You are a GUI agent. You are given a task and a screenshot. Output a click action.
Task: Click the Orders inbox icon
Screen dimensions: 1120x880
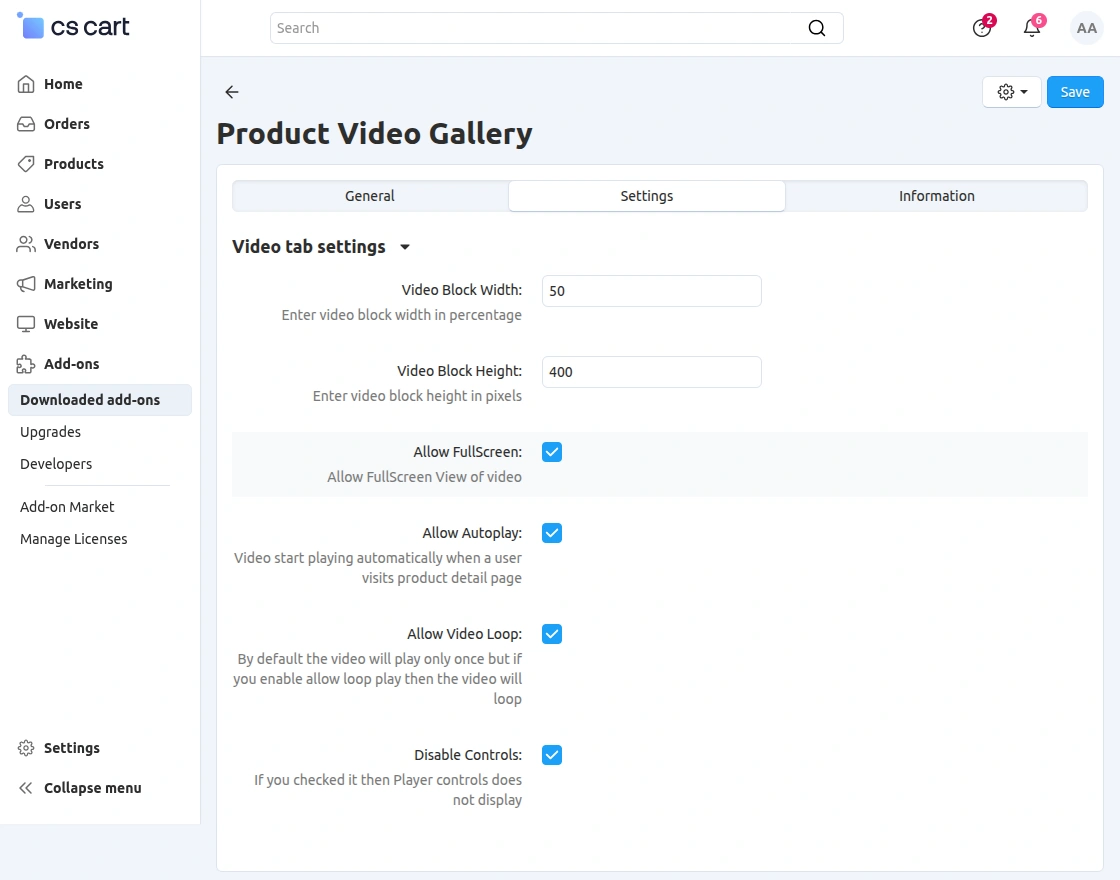point(26,124)
